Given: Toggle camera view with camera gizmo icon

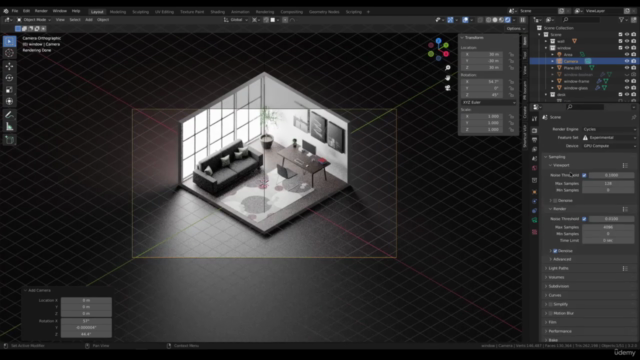Looking at the screenshot, I should [448, 88].
